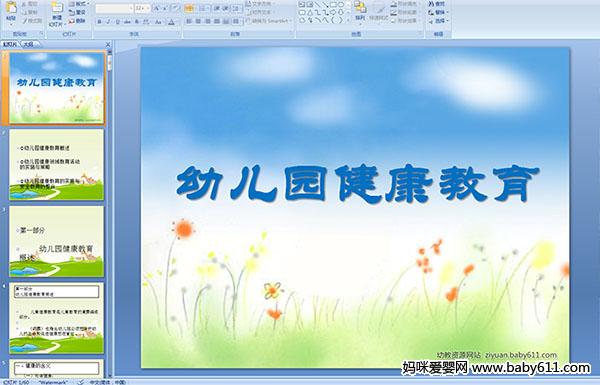Image resolution: width=600 pixels, height=385 pixels.
Task: Expand the Select editing dropdown
Action: tap(439, 21)
